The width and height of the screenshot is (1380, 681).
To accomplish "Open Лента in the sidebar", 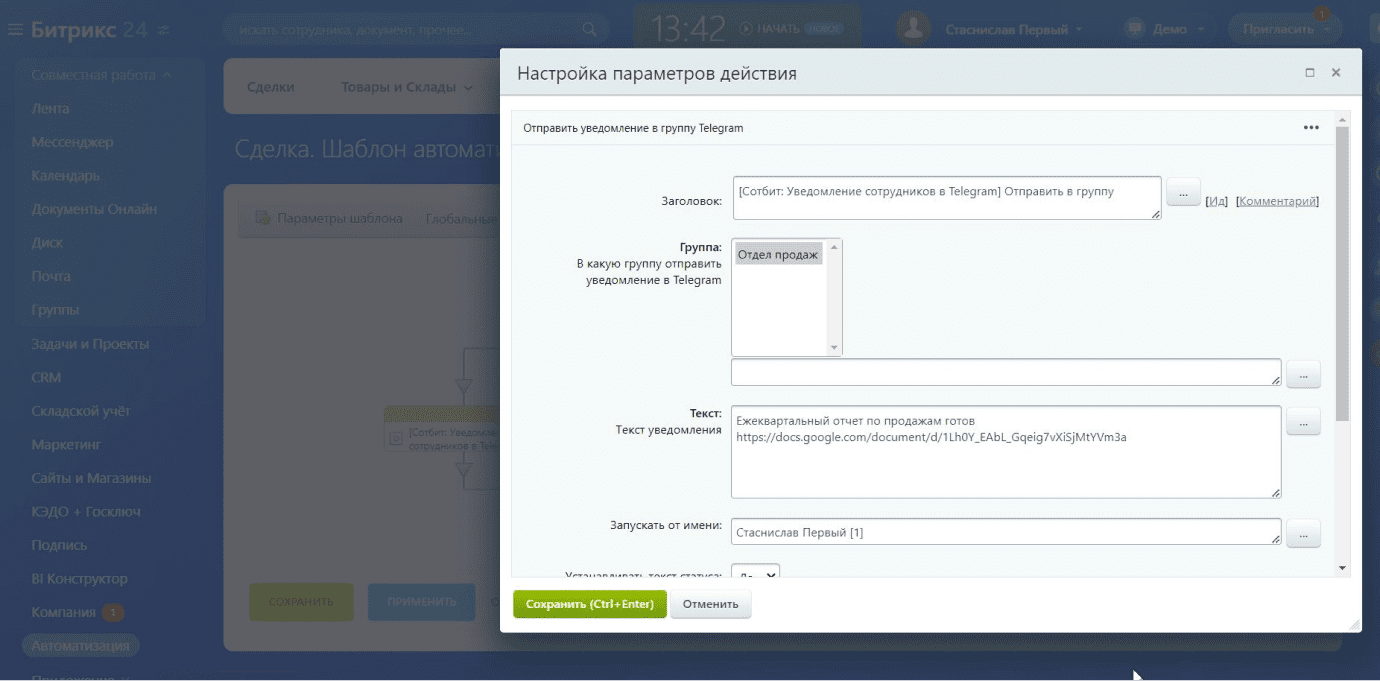I will point(50,108).
